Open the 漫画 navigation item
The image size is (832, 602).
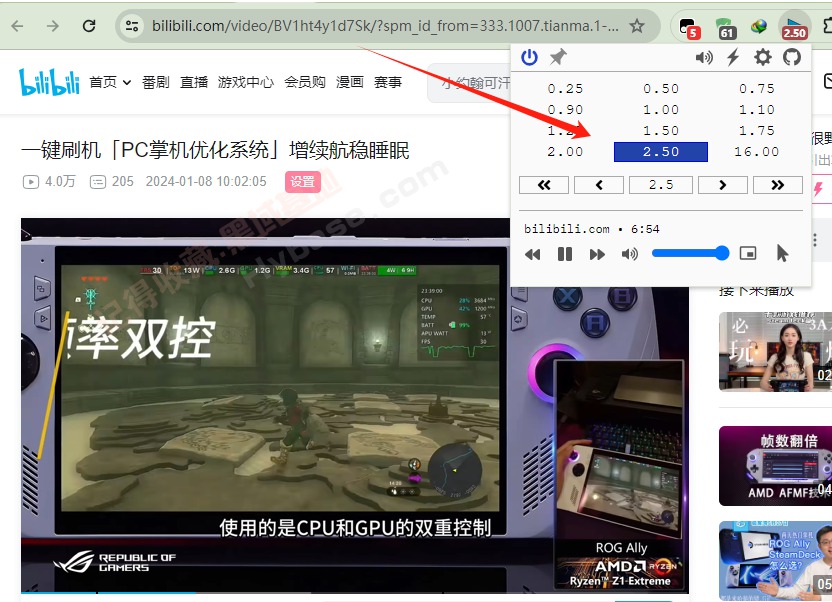350,82
